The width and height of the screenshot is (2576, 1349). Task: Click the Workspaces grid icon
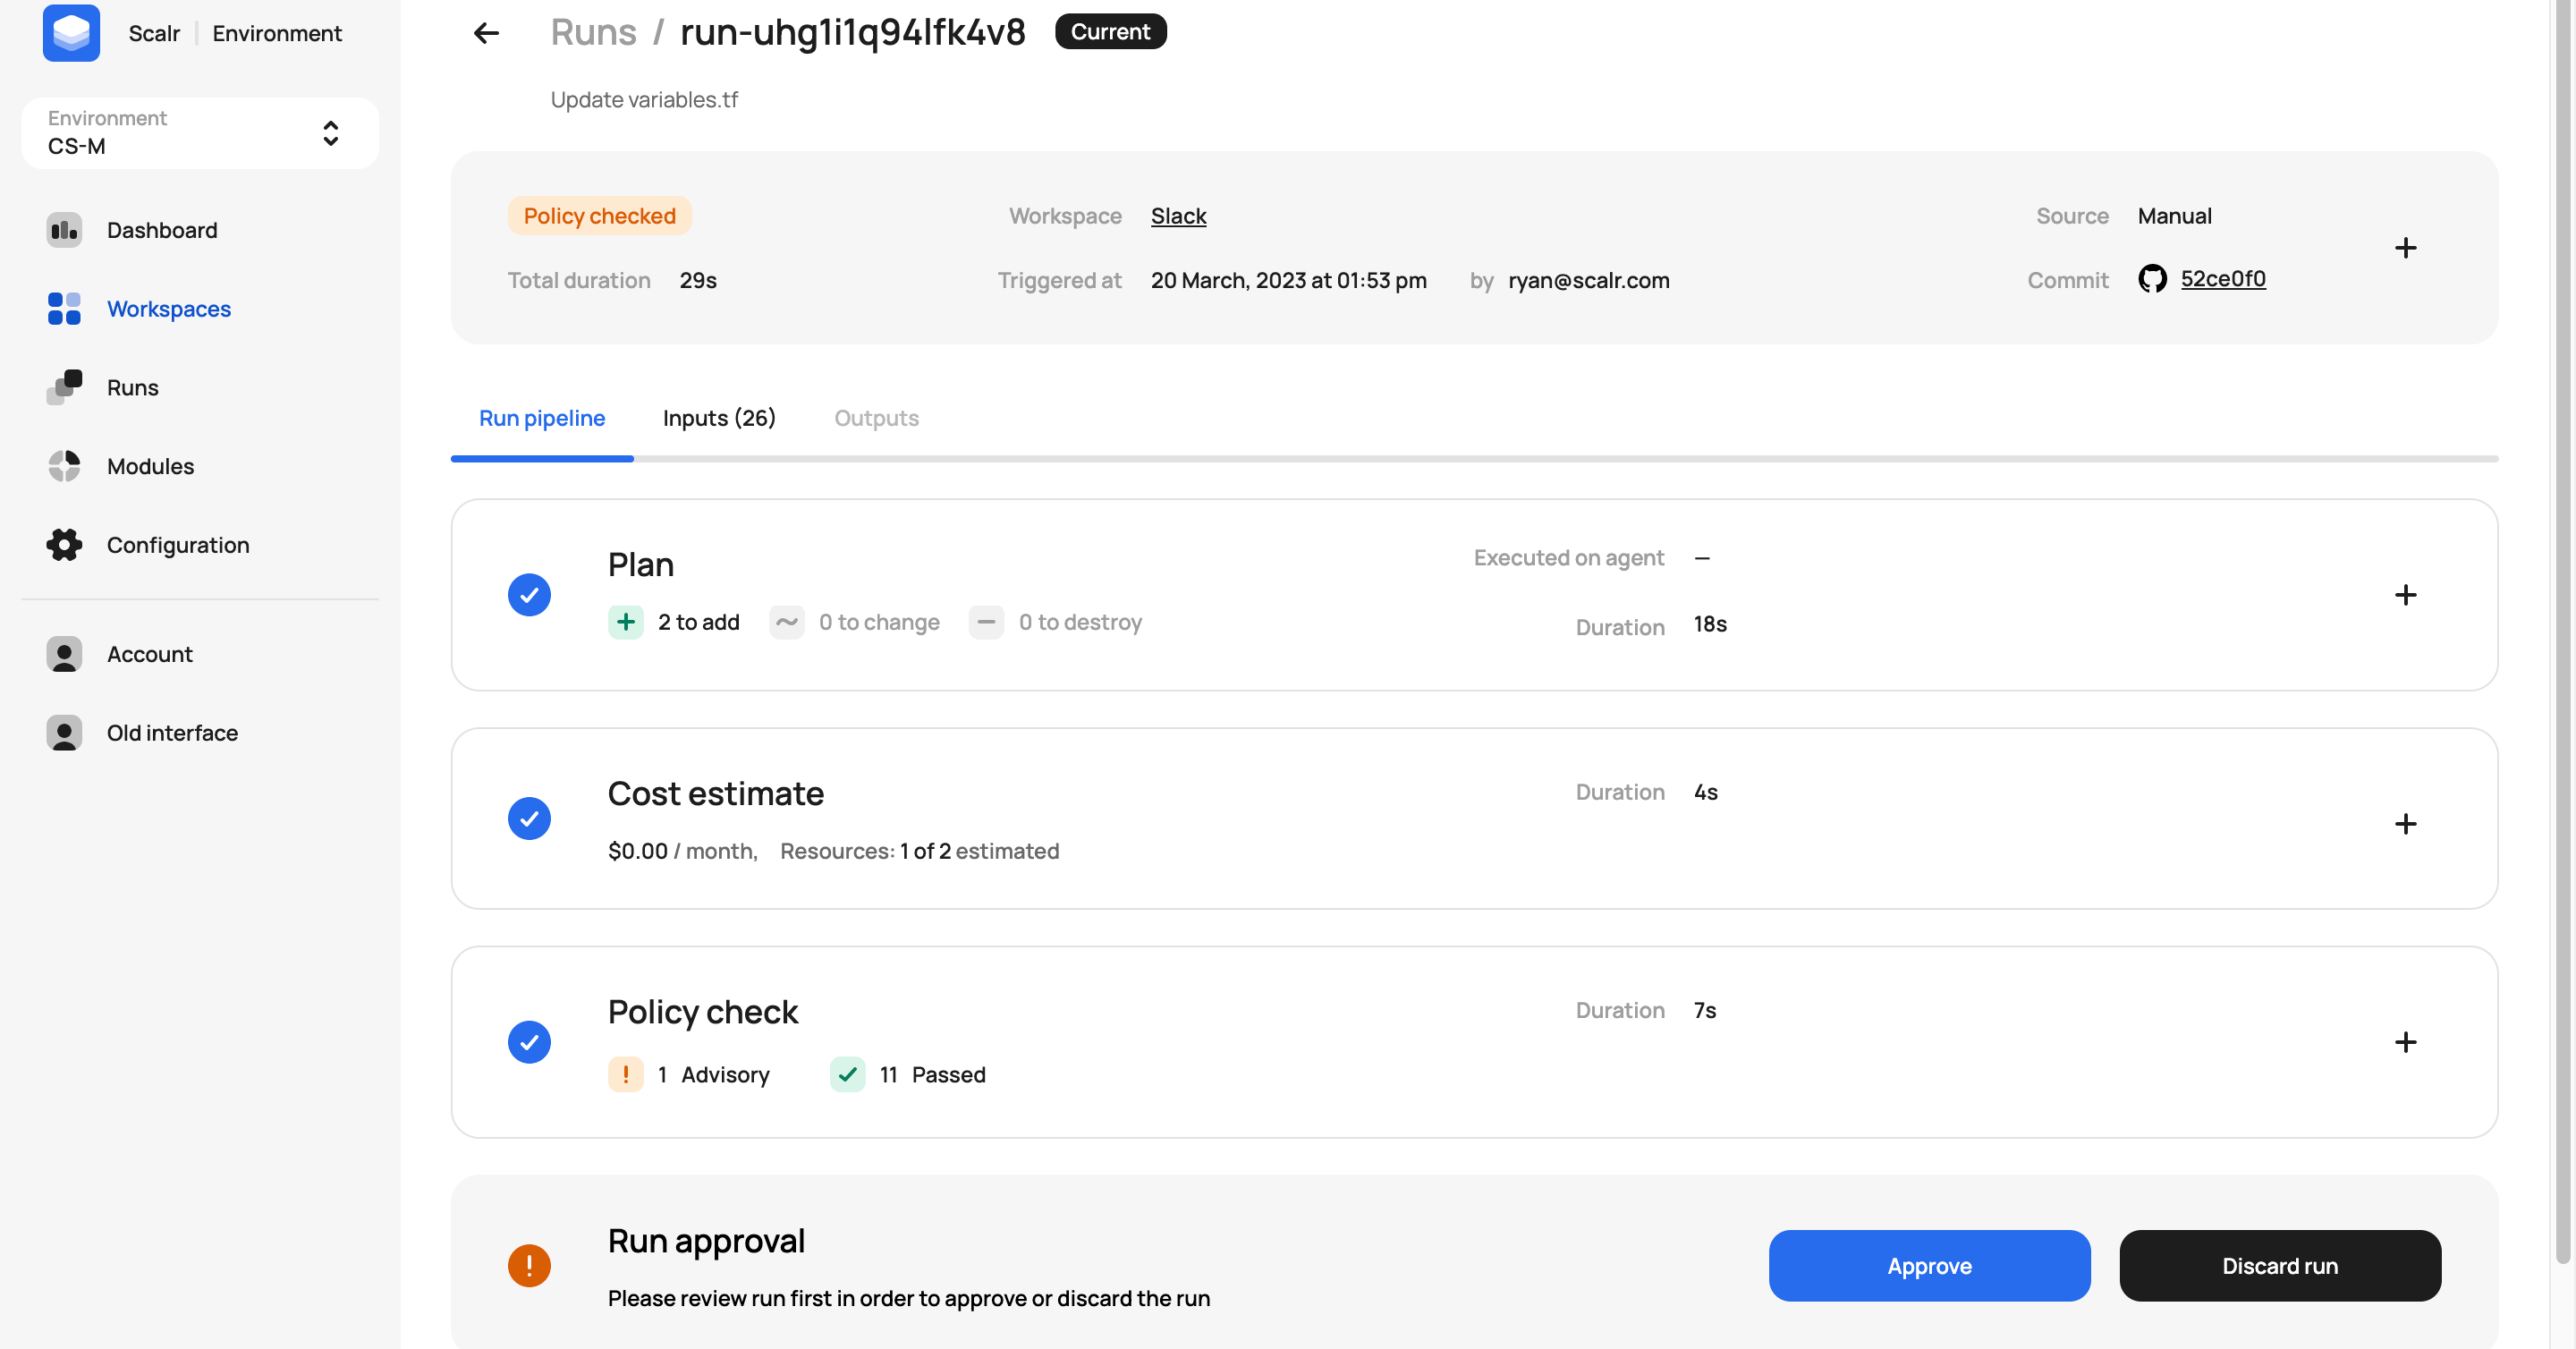point(64,309)
